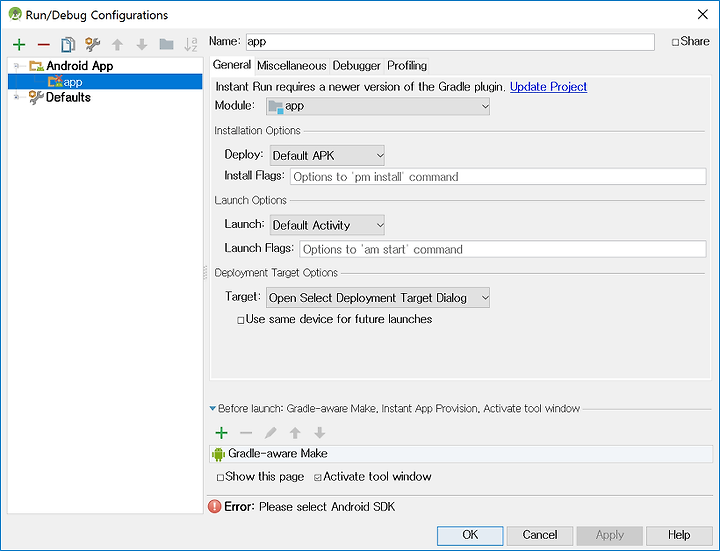Create a new folder for configurations

pos(166,44)
